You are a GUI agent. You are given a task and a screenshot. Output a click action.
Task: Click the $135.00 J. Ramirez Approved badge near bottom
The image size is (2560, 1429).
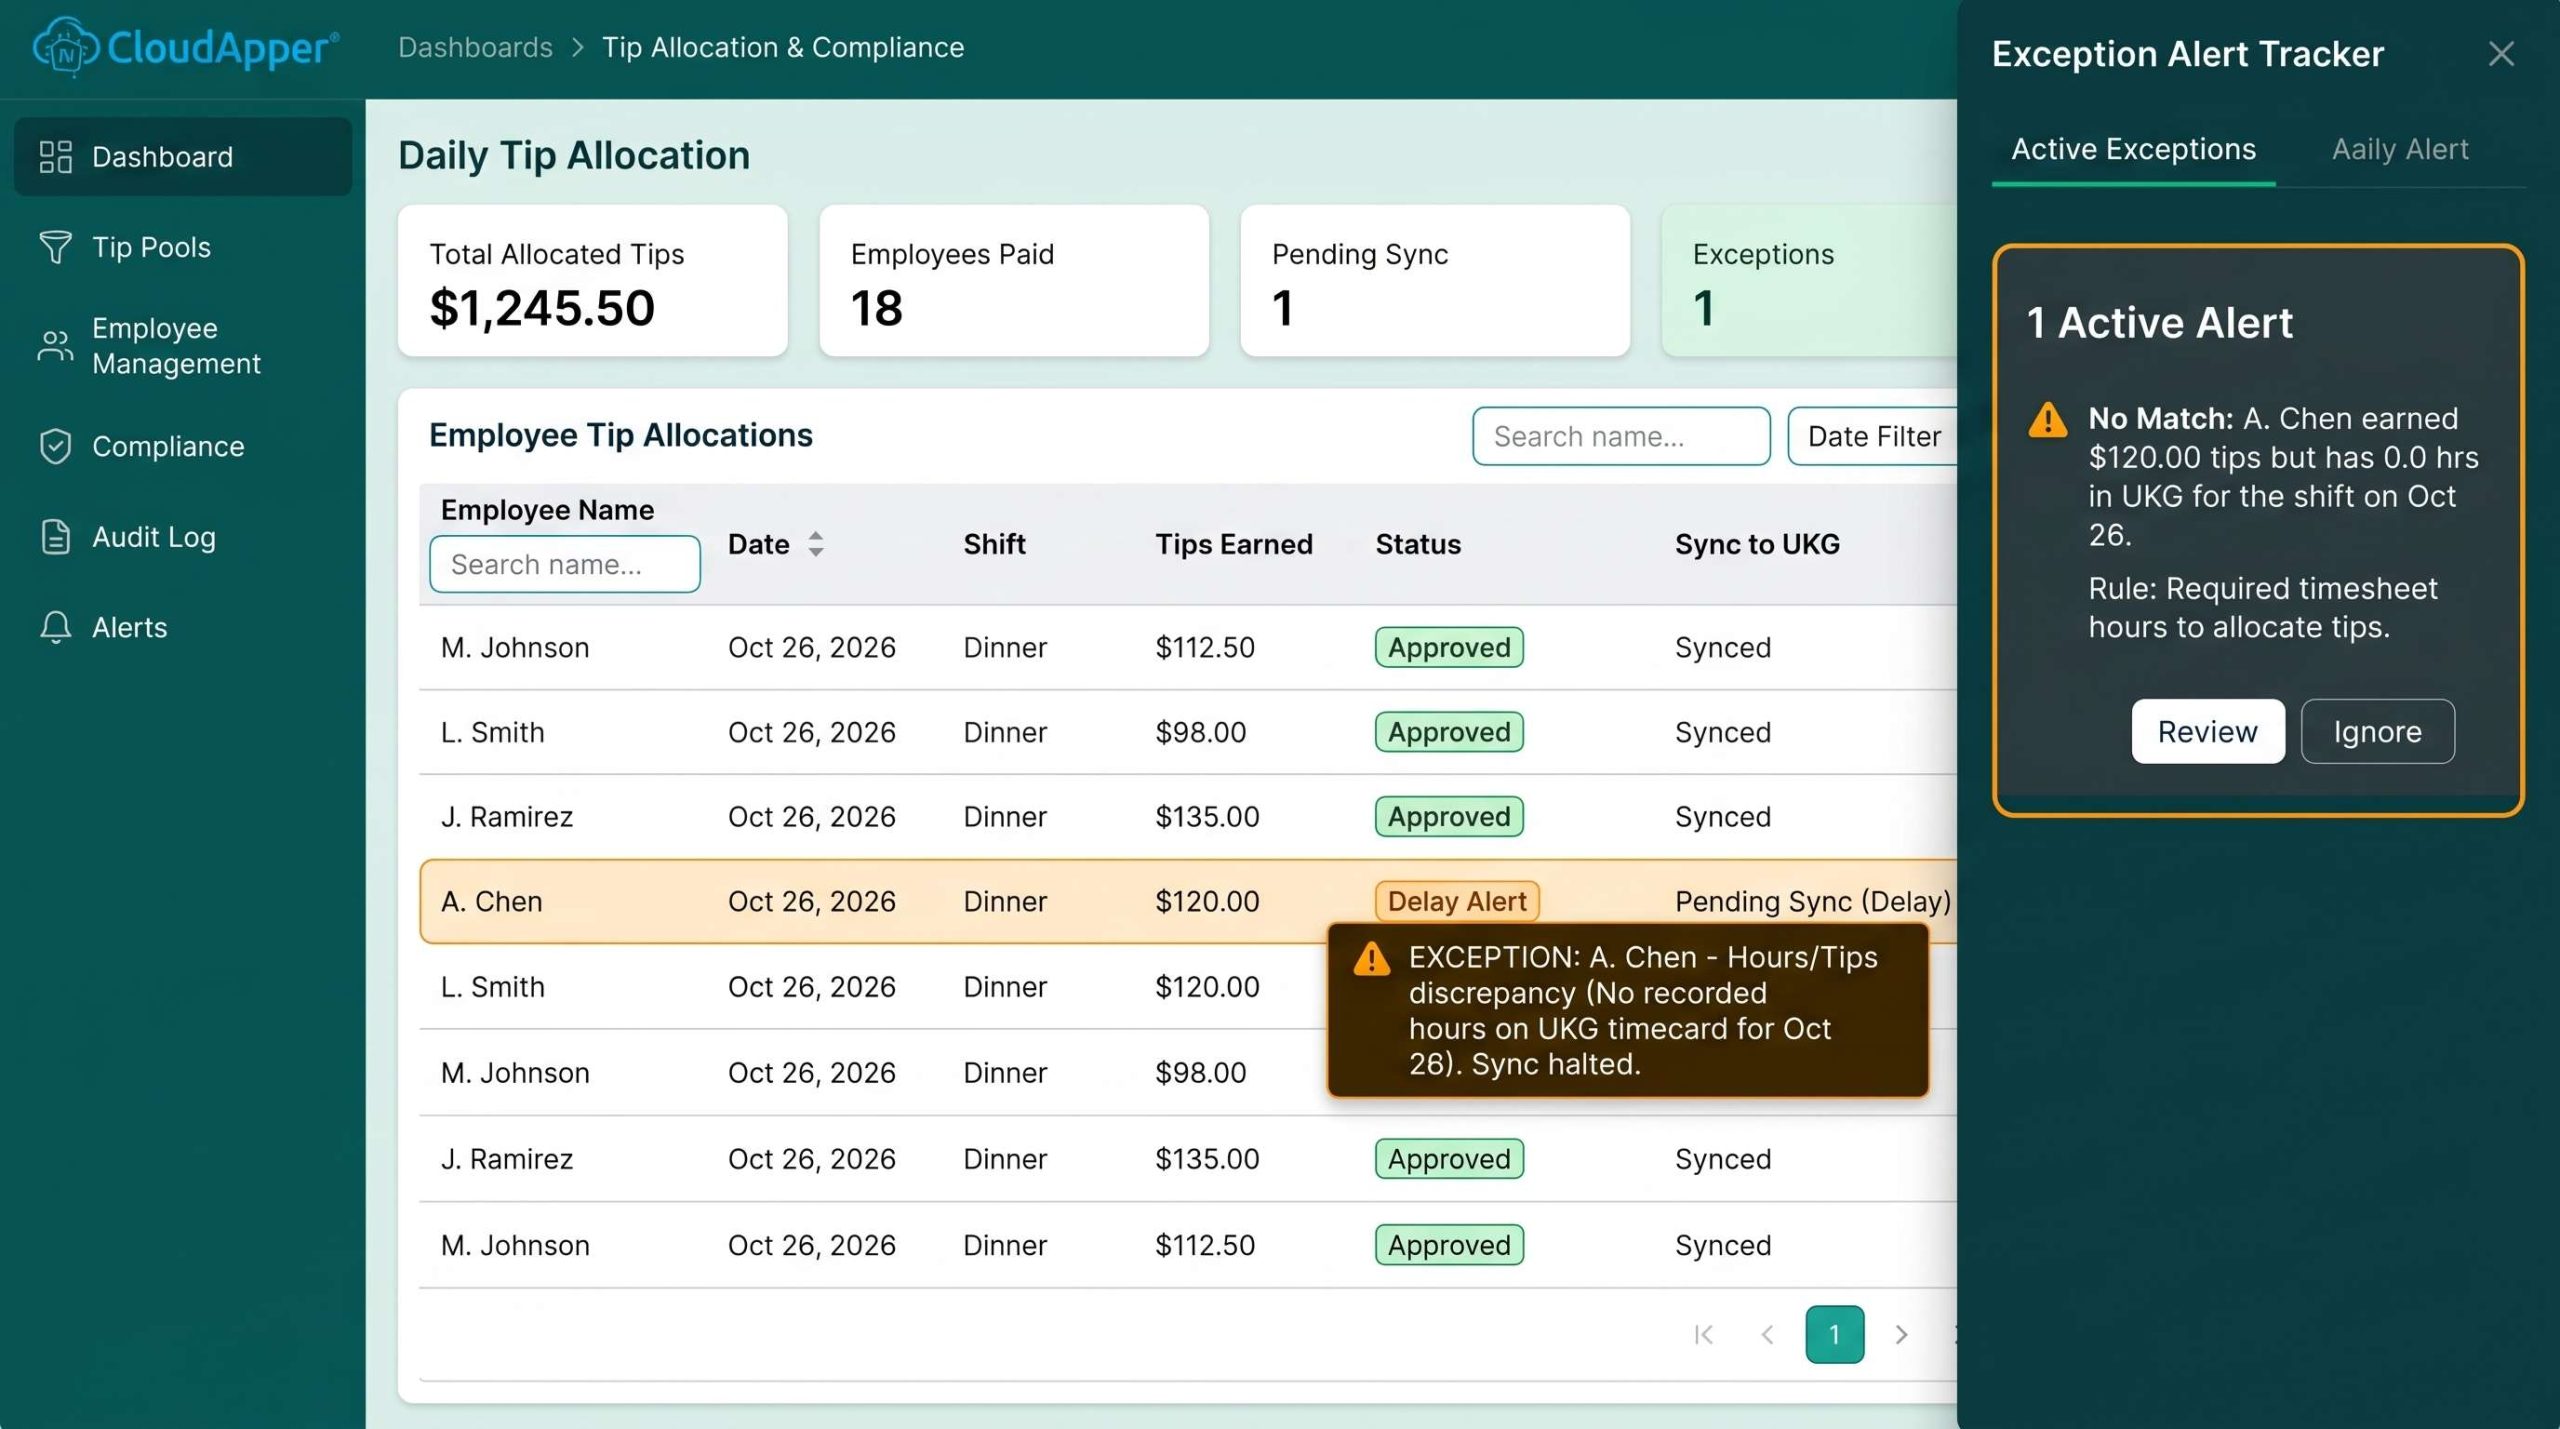pos(1449,1159)
